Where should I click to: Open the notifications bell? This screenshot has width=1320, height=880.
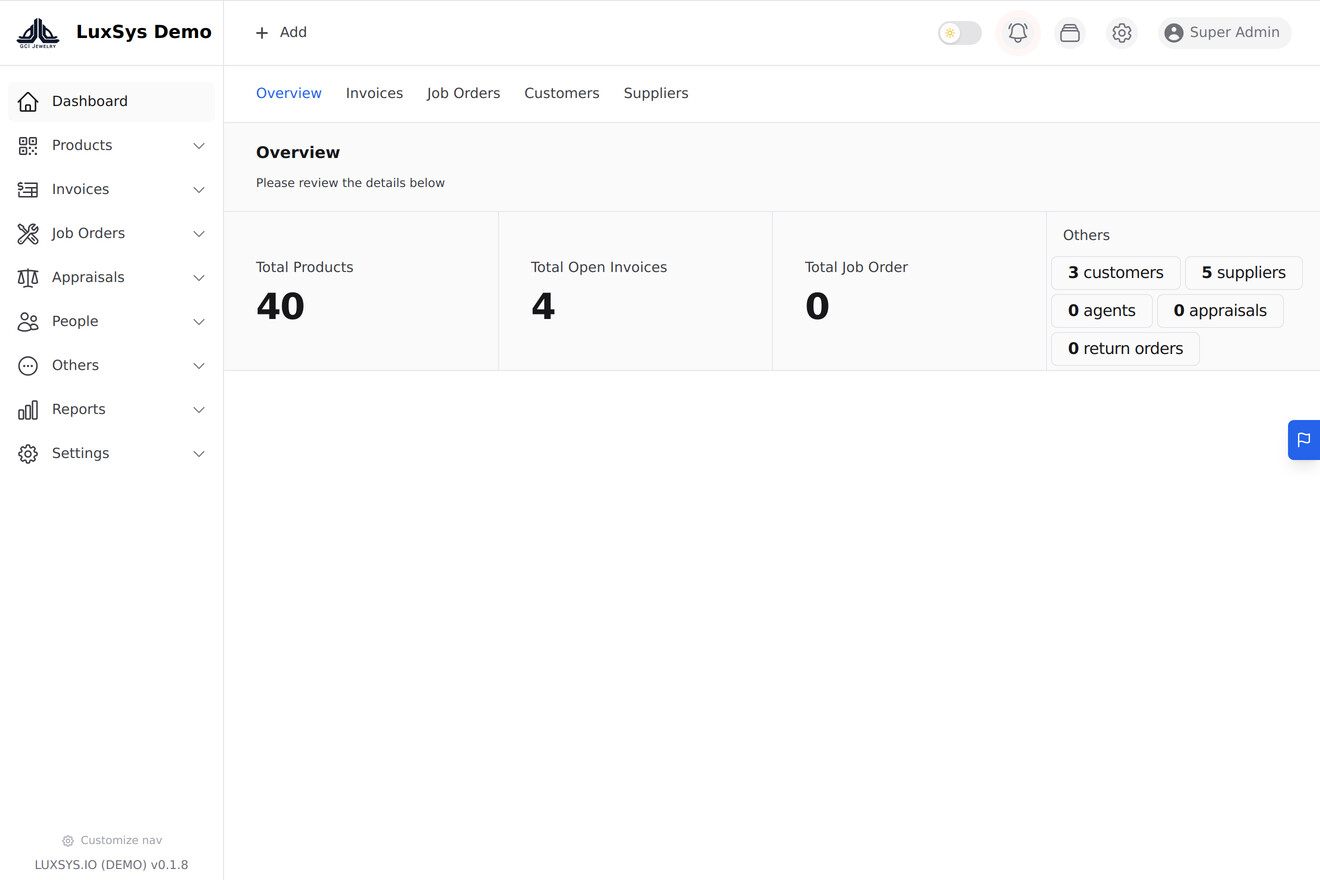[1018, 33]
